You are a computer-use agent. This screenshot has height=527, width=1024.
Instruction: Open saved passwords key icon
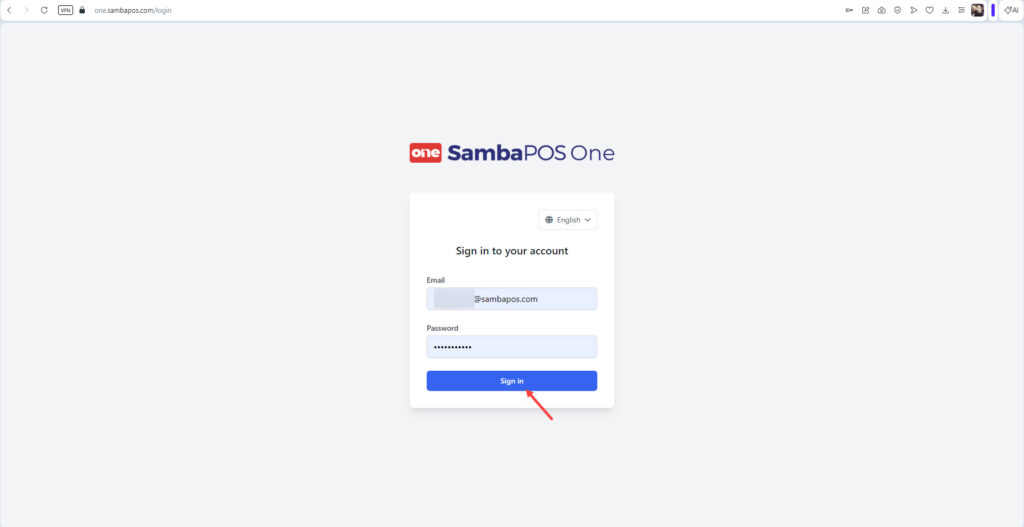coord(850,10)
